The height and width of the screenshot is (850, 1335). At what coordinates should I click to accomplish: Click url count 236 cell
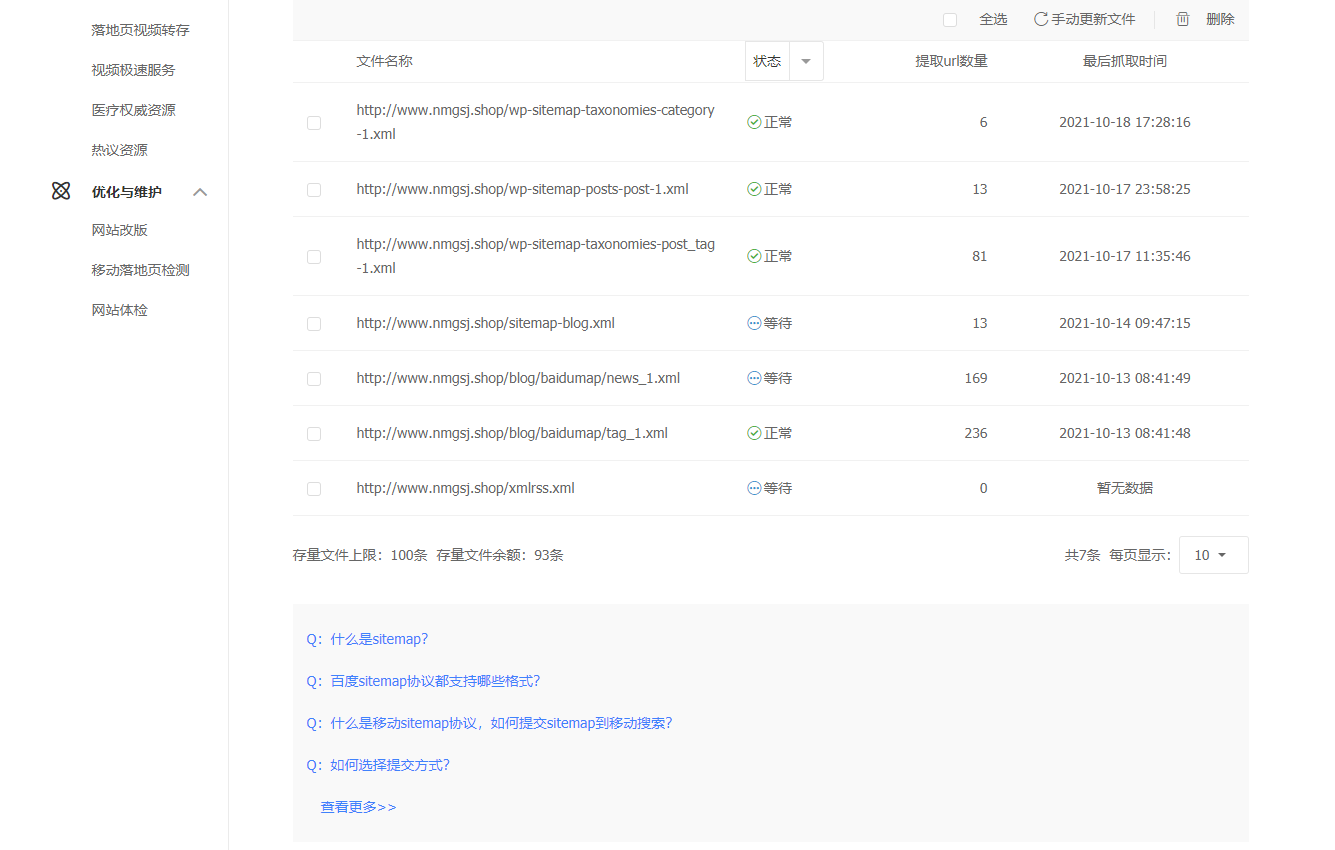tap(975, 433)
